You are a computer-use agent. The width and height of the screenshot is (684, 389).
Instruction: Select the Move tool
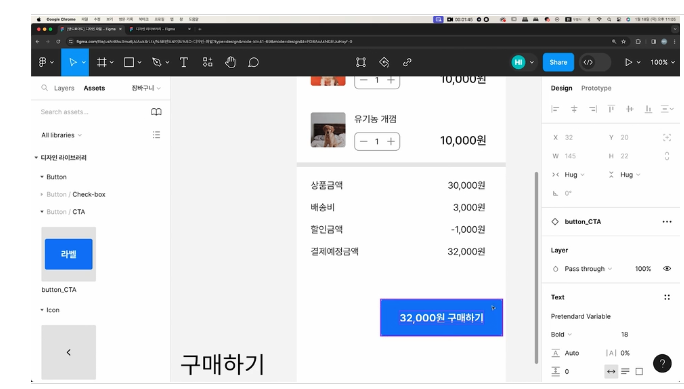point(72,62)
